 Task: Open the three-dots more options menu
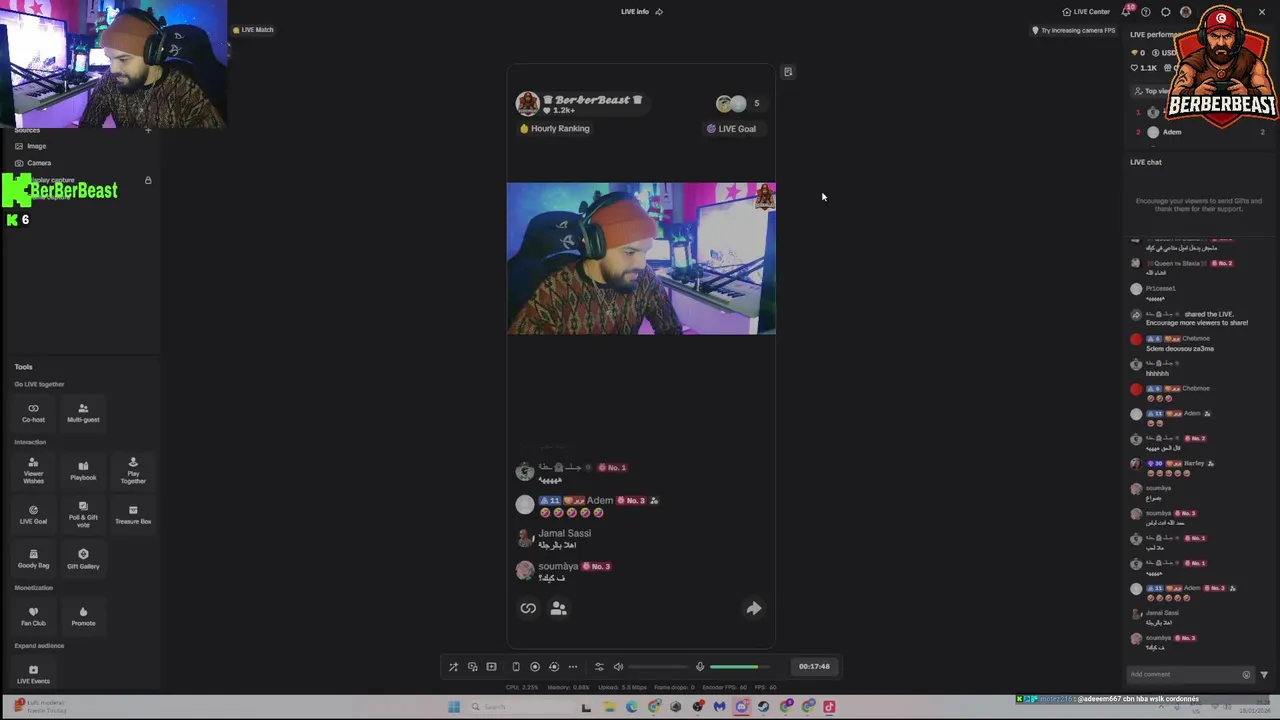click(573, 667)
